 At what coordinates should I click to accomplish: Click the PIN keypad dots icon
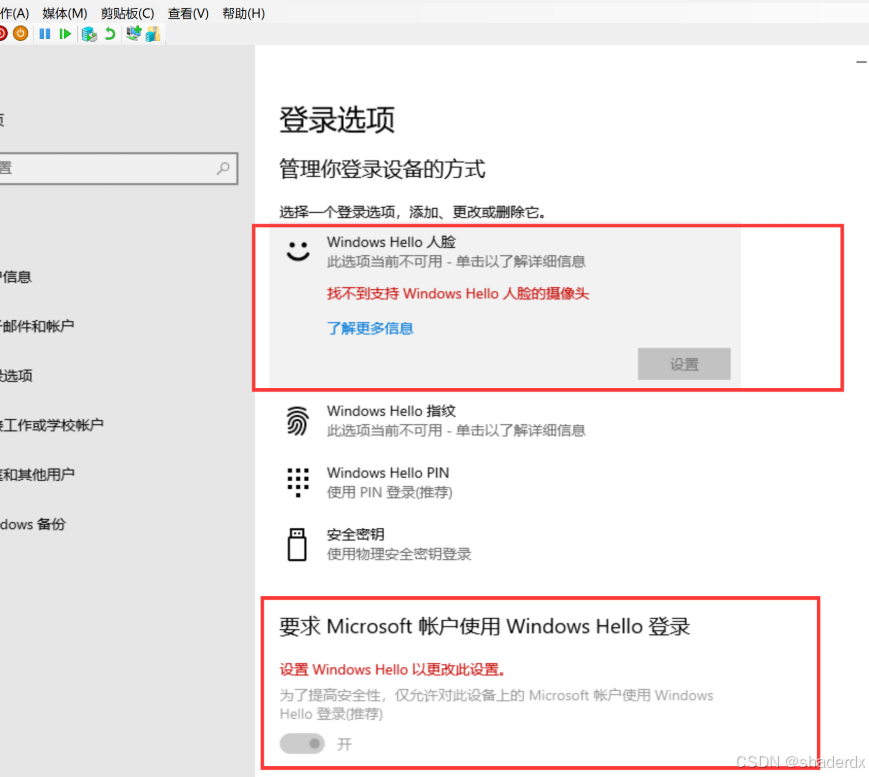[x=298, y=482]
